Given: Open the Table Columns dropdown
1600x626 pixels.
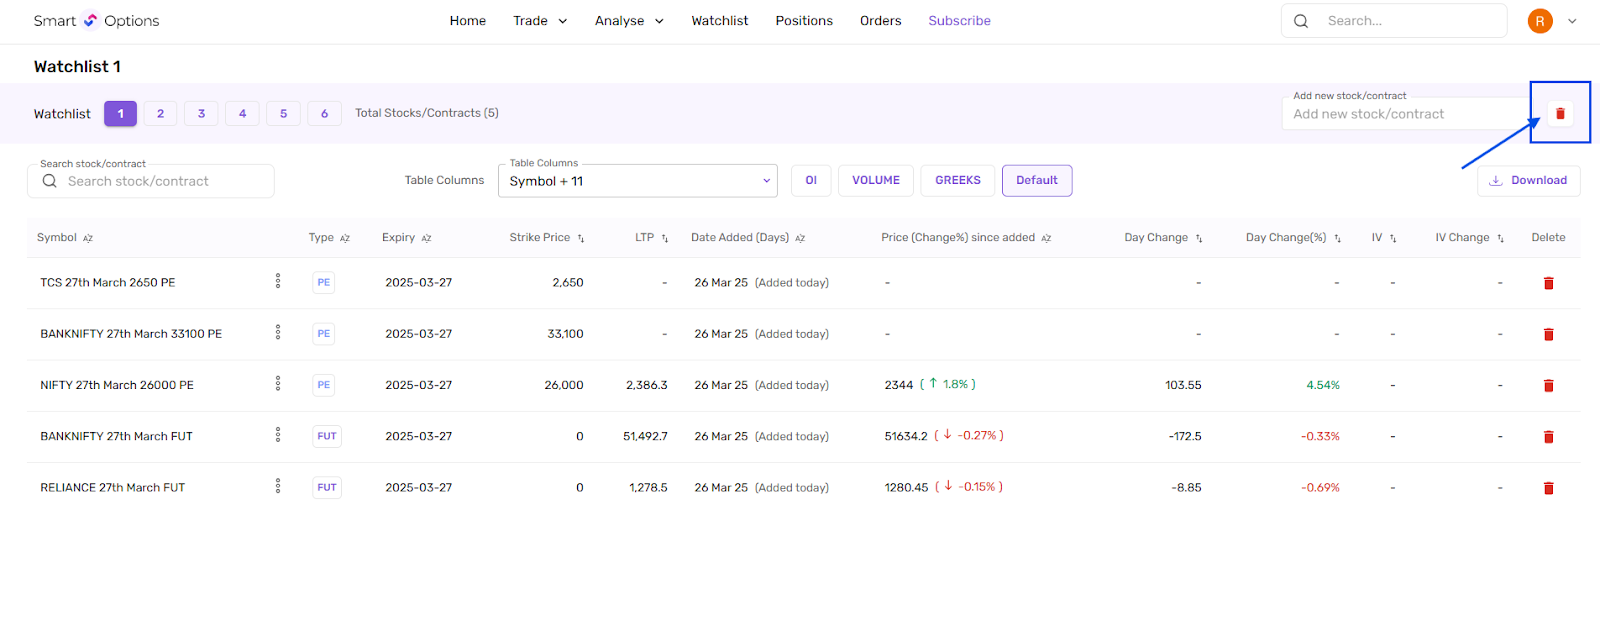Looking at the screenshot, I should [x=638, y=181].
